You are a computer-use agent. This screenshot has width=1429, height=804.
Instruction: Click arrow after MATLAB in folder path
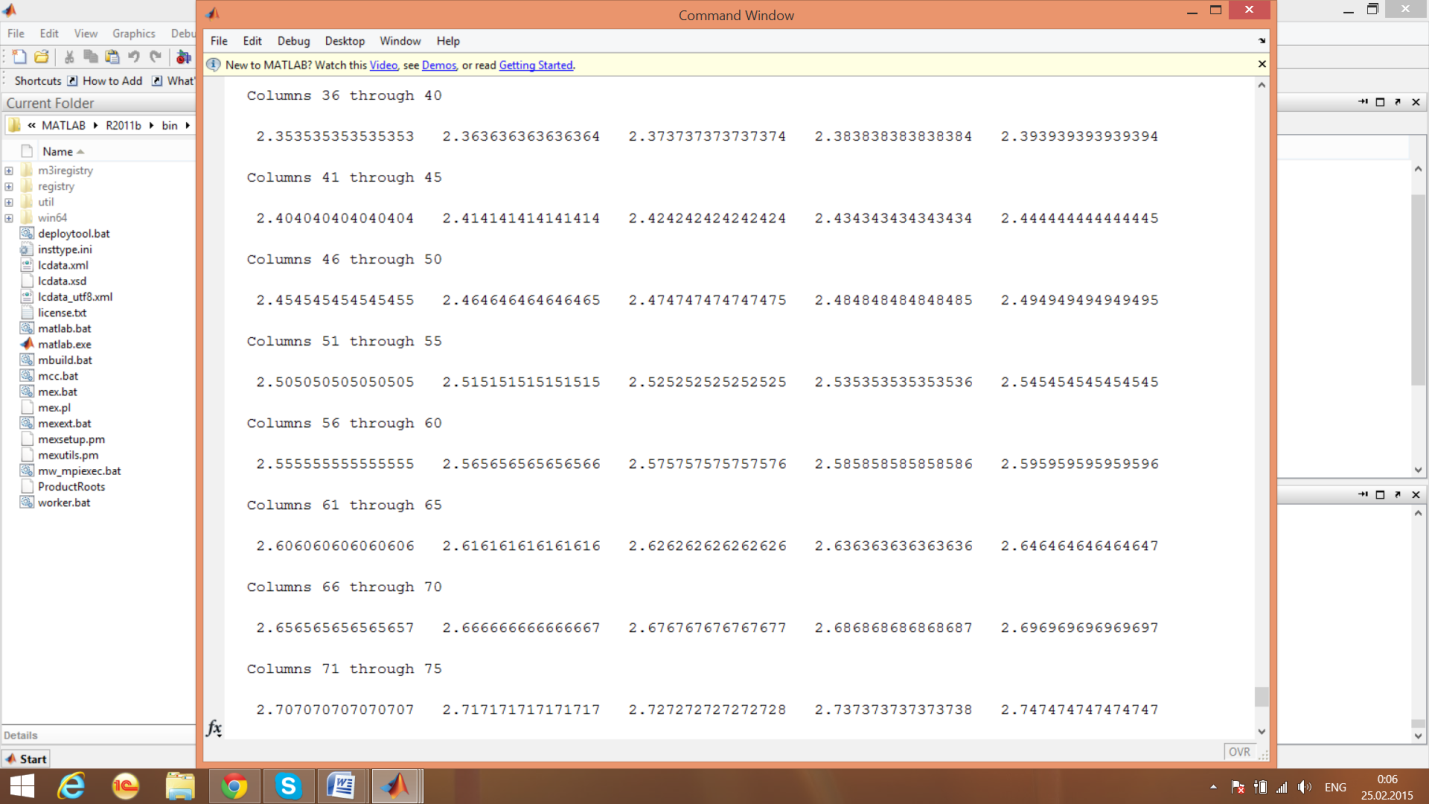tap(96, 126)
